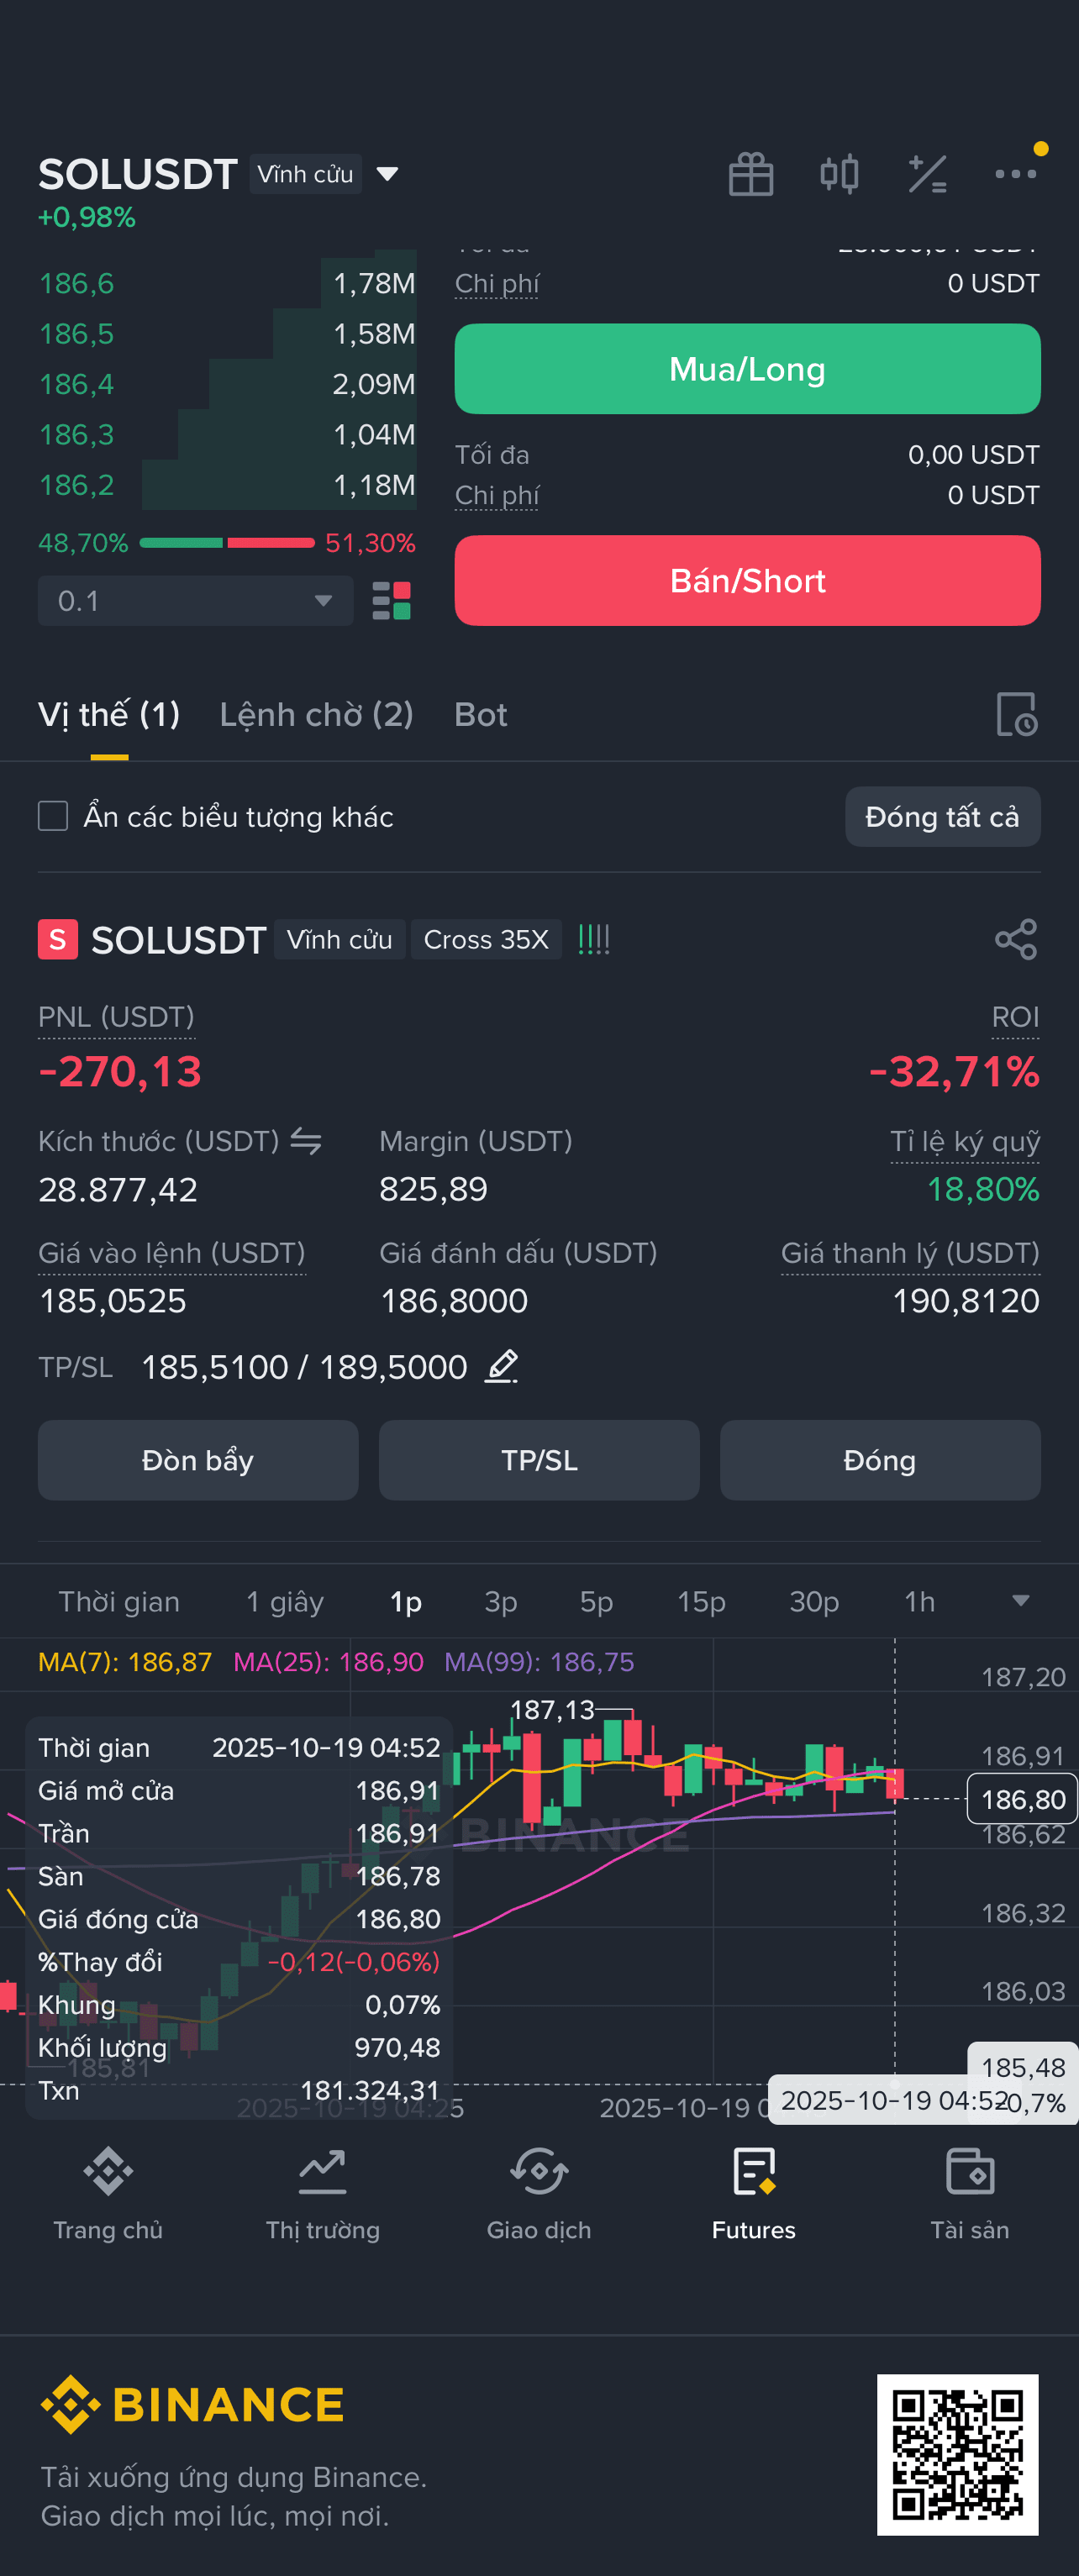This screenshot has height=2576, width=1079.
Task: Swap the size unit next to Kích thước
Action: point(306,1140)
